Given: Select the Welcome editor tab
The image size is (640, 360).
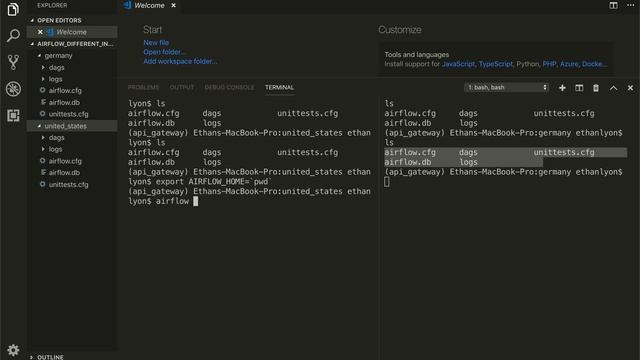Looking at the screenshot, I should (149, 5).
